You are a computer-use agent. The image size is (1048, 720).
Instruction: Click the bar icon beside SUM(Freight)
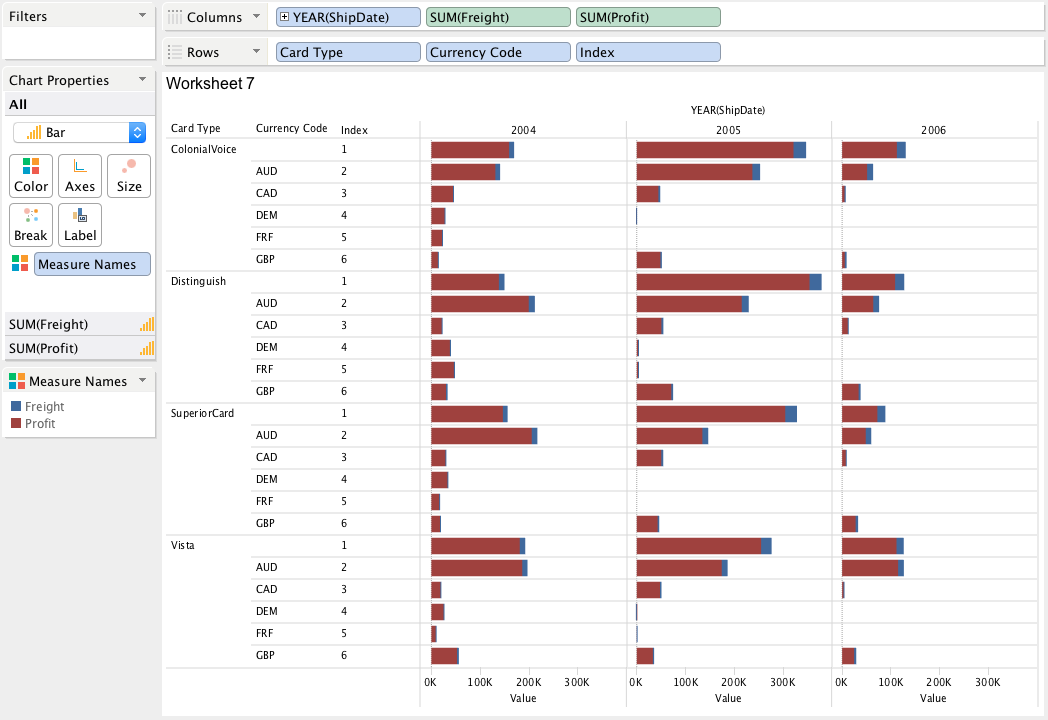(147, 324)
